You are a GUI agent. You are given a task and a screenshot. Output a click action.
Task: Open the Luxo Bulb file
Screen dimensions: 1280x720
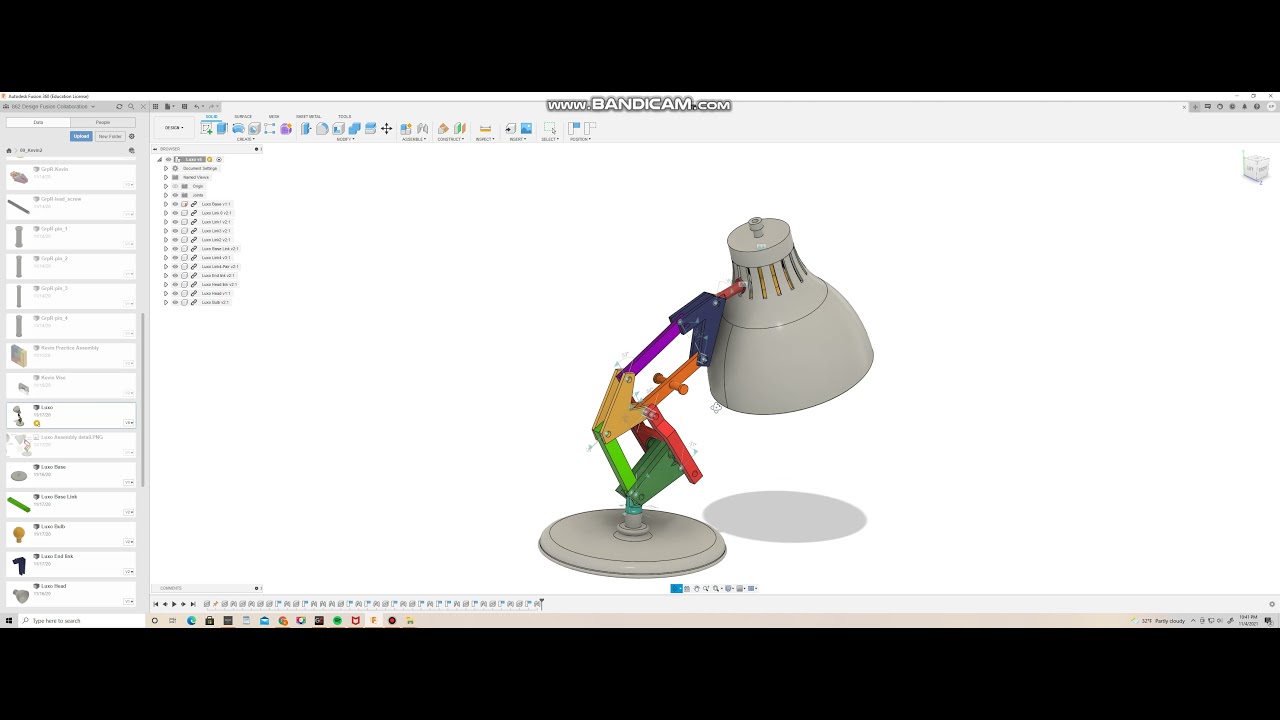coord(71,534)
